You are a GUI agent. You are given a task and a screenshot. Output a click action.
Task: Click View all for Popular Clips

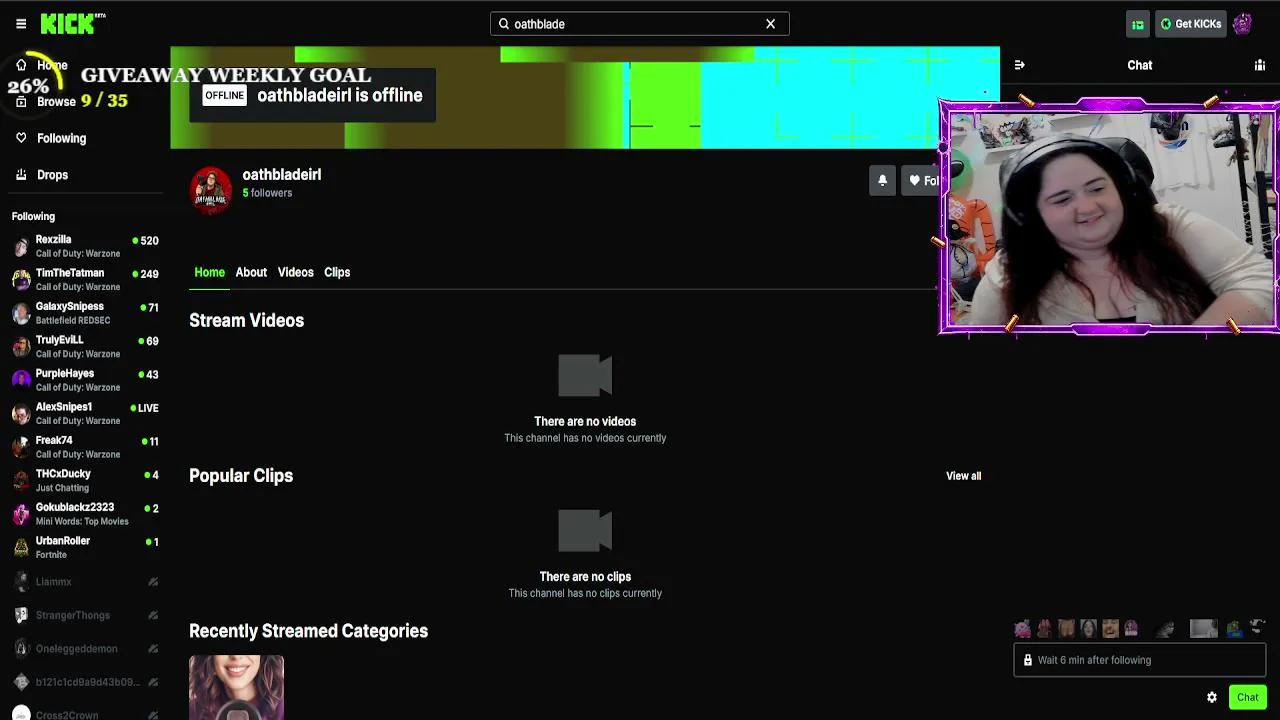tap(964, 476)
